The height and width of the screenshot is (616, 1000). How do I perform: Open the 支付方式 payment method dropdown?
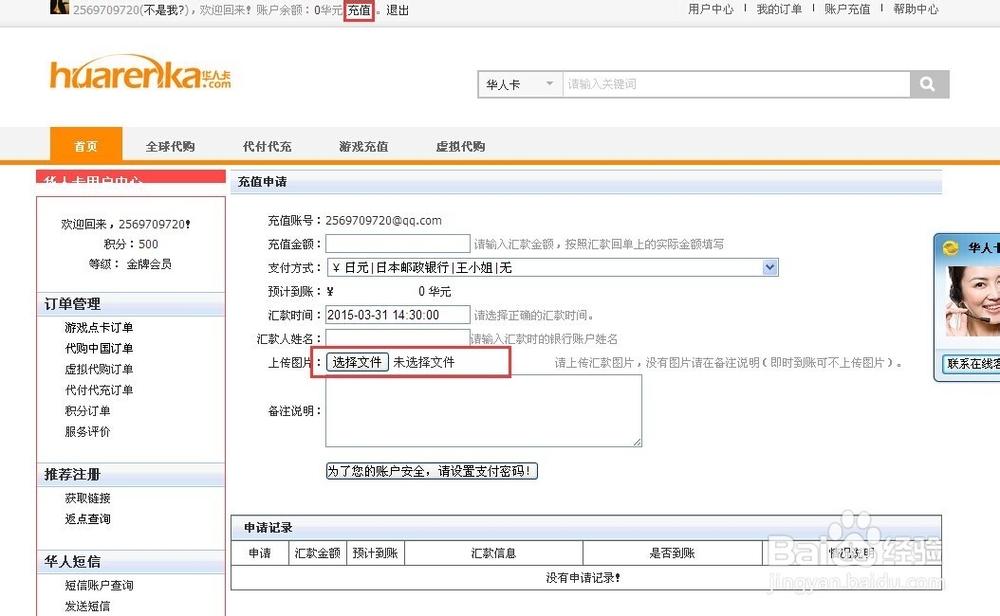click(770, 267)
